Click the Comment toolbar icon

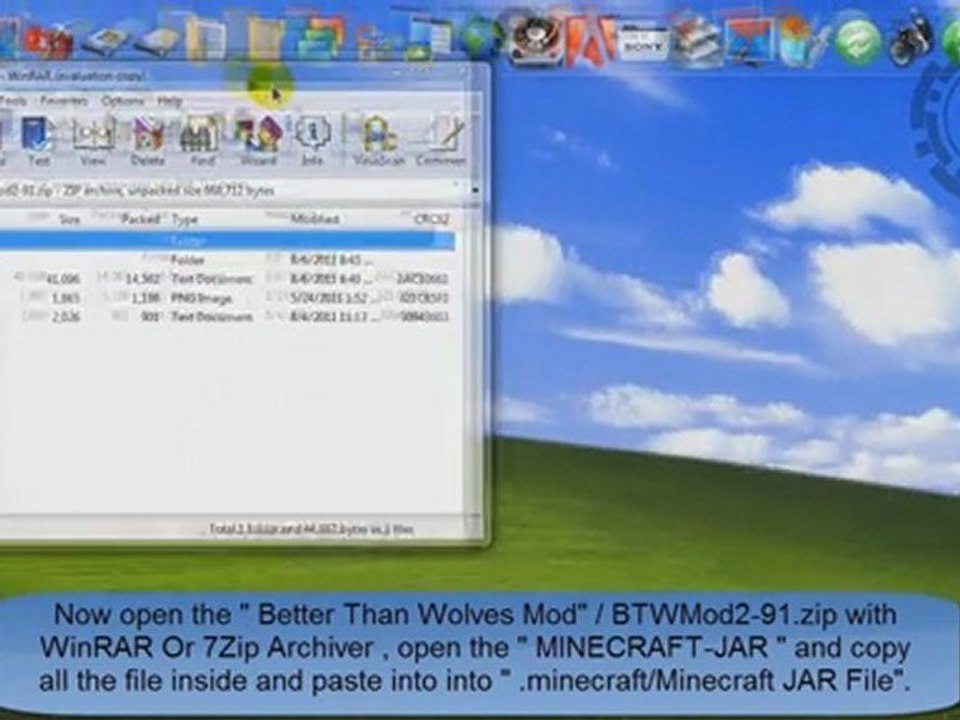coord(441,141)
